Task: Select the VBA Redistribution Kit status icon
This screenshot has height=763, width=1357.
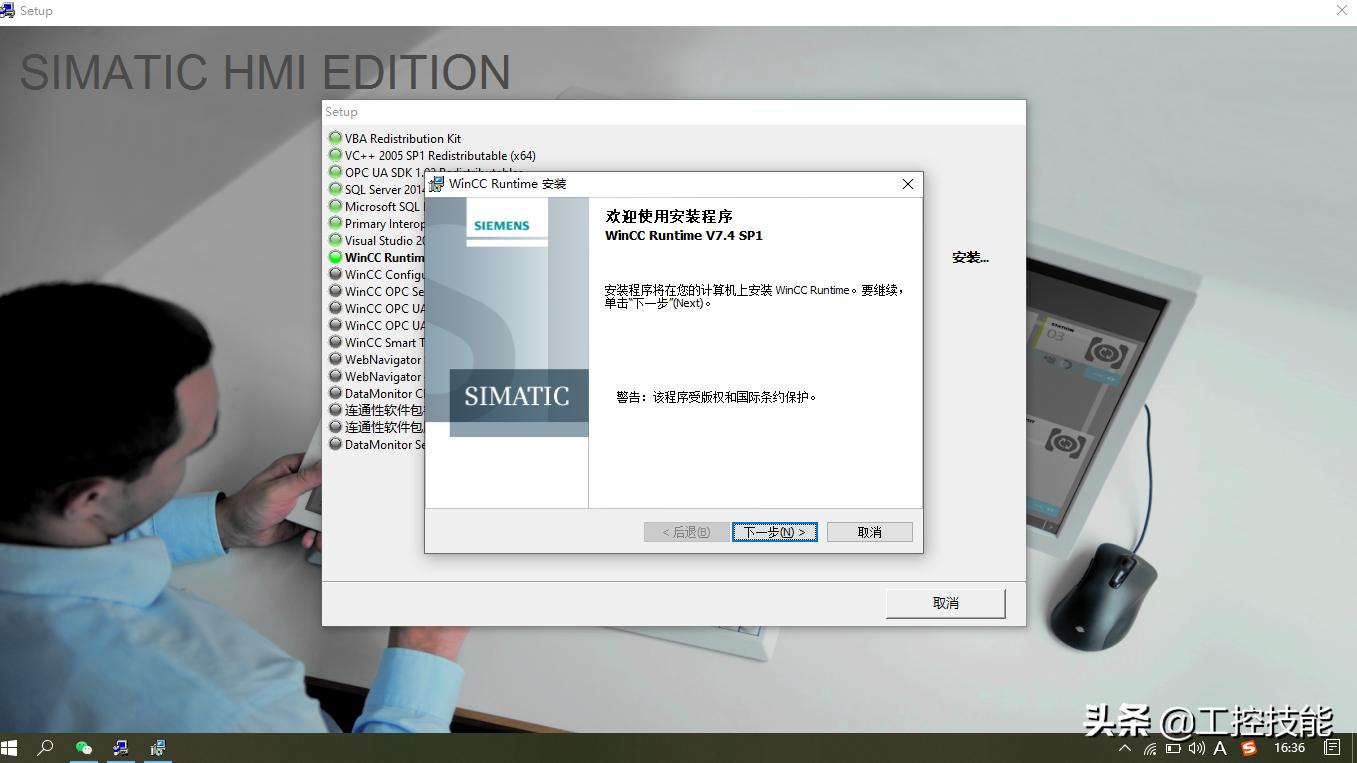Action: click(x=335, y=138)
